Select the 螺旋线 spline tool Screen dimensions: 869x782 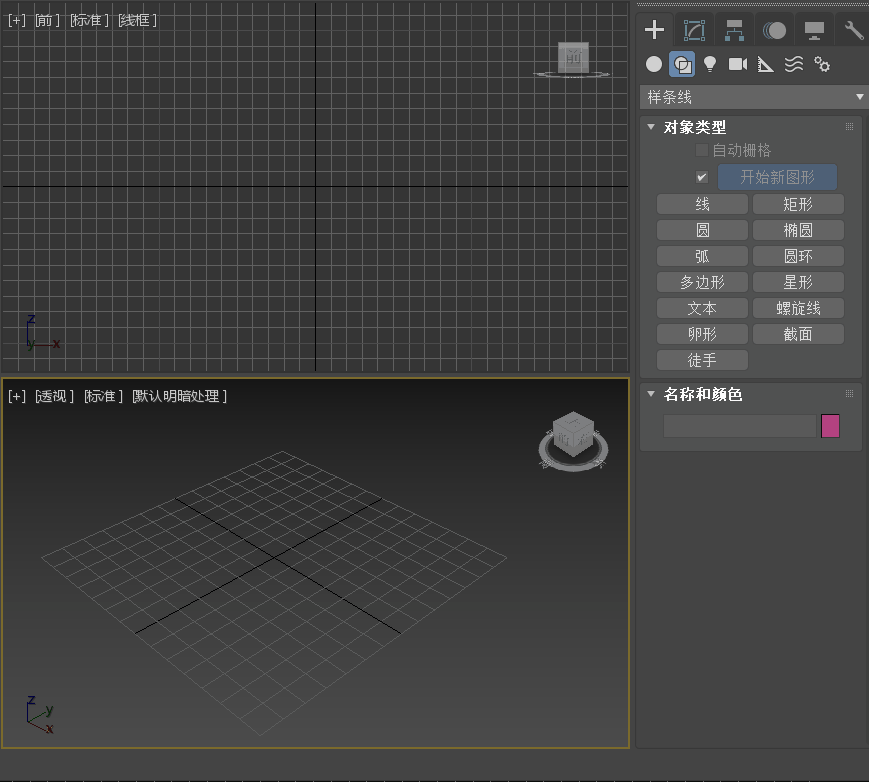pos(798,307)
